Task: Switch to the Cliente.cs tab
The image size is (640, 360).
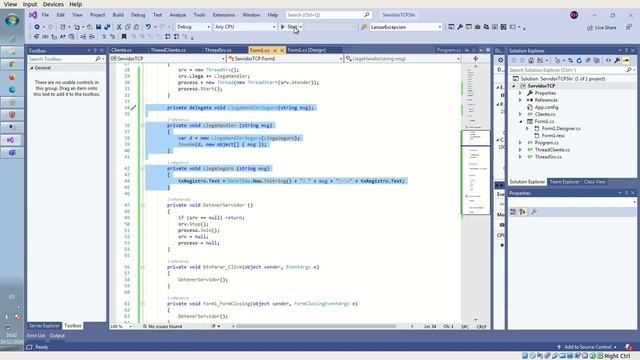Action: tap(121, 50)
